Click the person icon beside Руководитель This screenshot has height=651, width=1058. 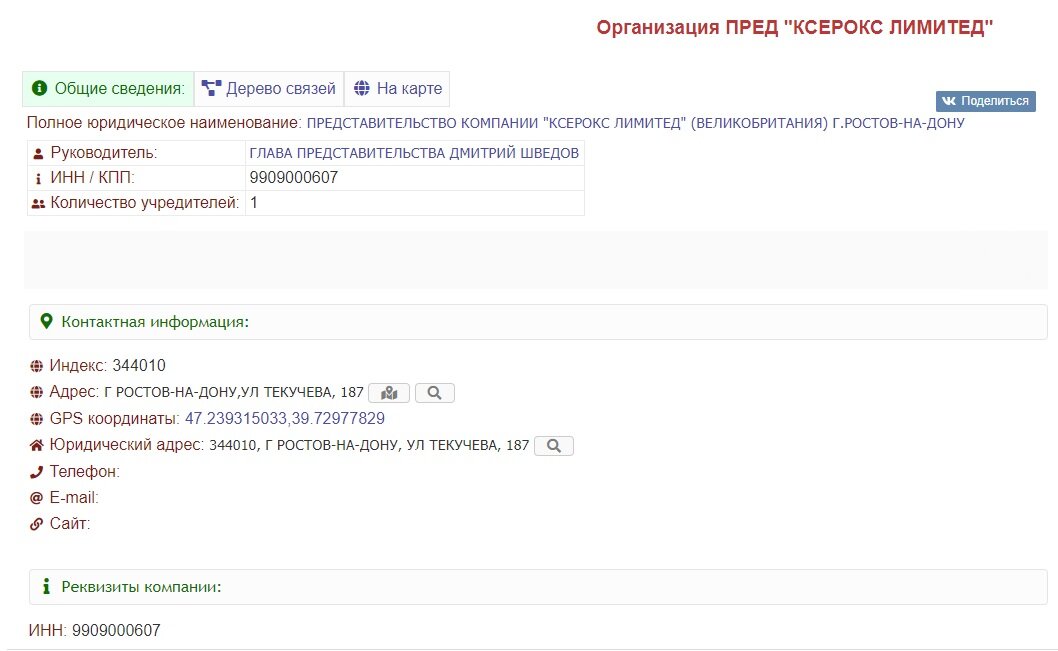click(38, 154)
